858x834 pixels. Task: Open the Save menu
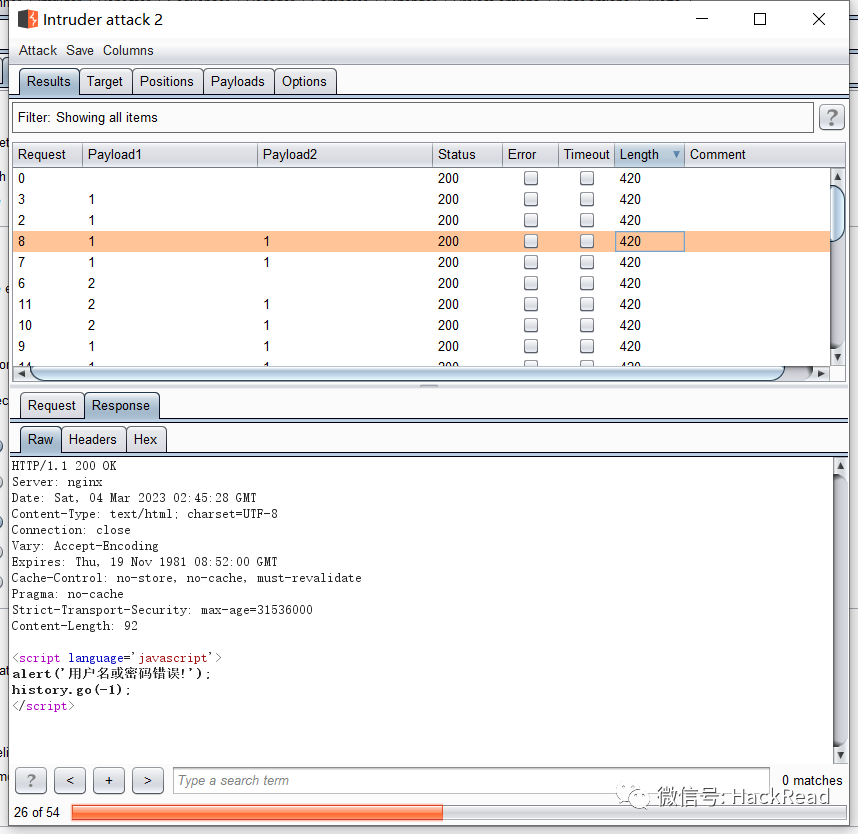pos(80,50)
